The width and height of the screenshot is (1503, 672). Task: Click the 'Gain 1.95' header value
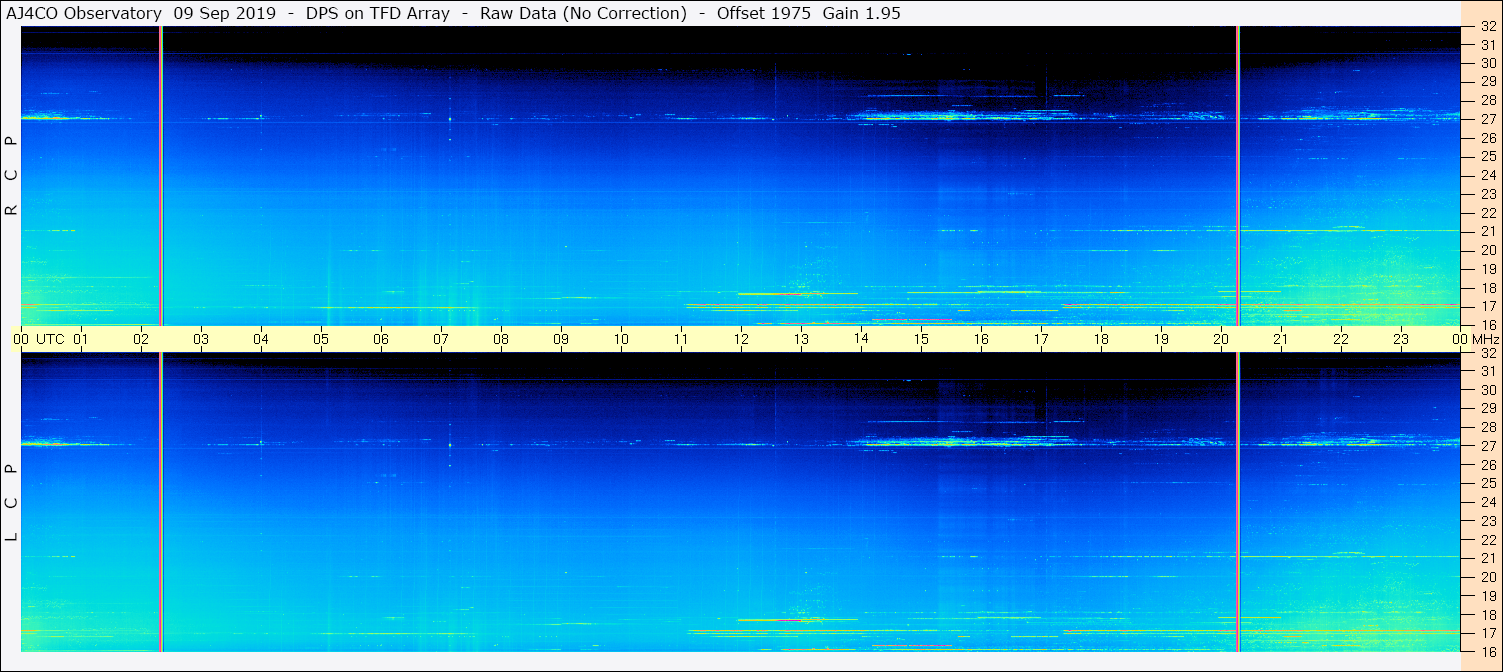pos(862,14)
